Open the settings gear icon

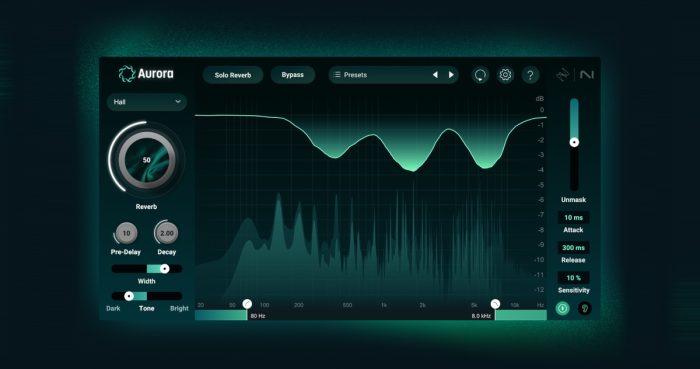coord(505,75)
